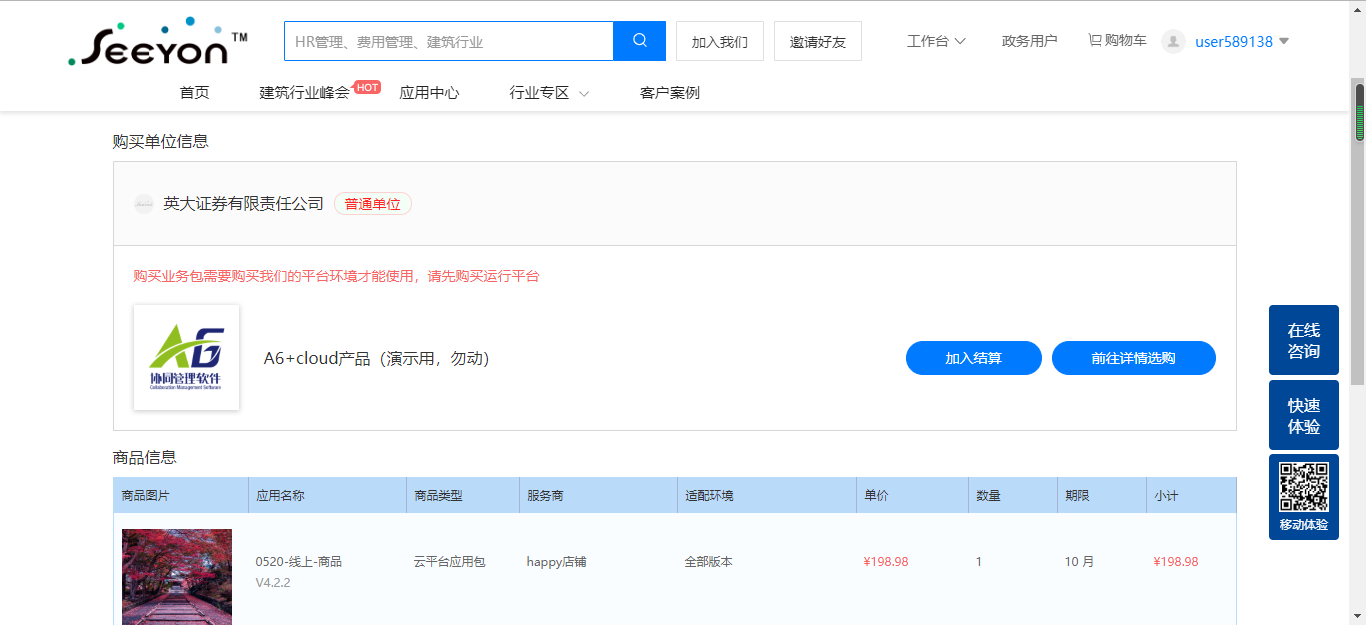The width and height of the screenshot is (1366, 625).
Task: Click the A6 协同管理软件 product image
Action: tap(186, 358)
